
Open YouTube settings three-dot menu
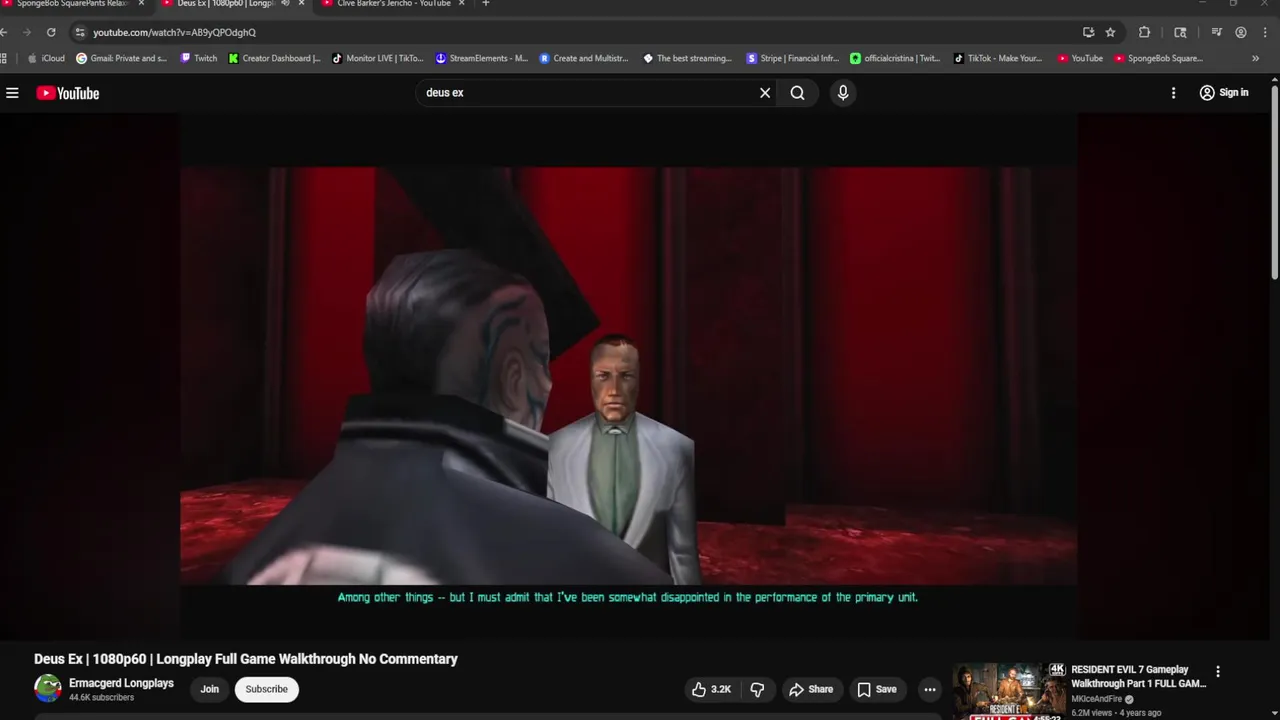tap(1173, 93)
